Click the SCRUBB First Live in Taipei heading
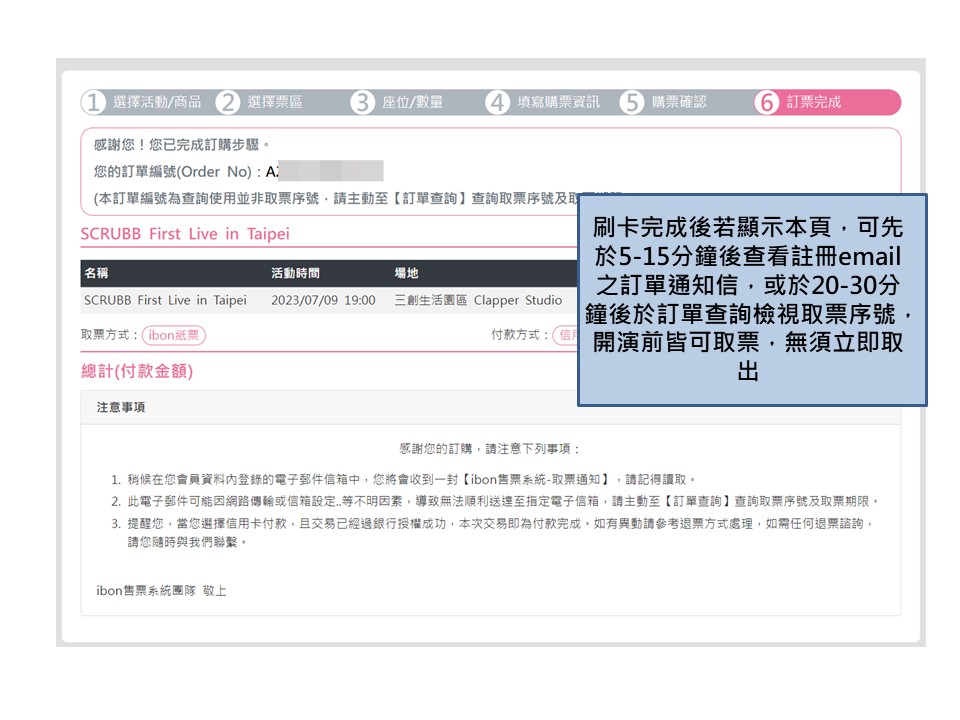The image size is (960, 720). 185,234
